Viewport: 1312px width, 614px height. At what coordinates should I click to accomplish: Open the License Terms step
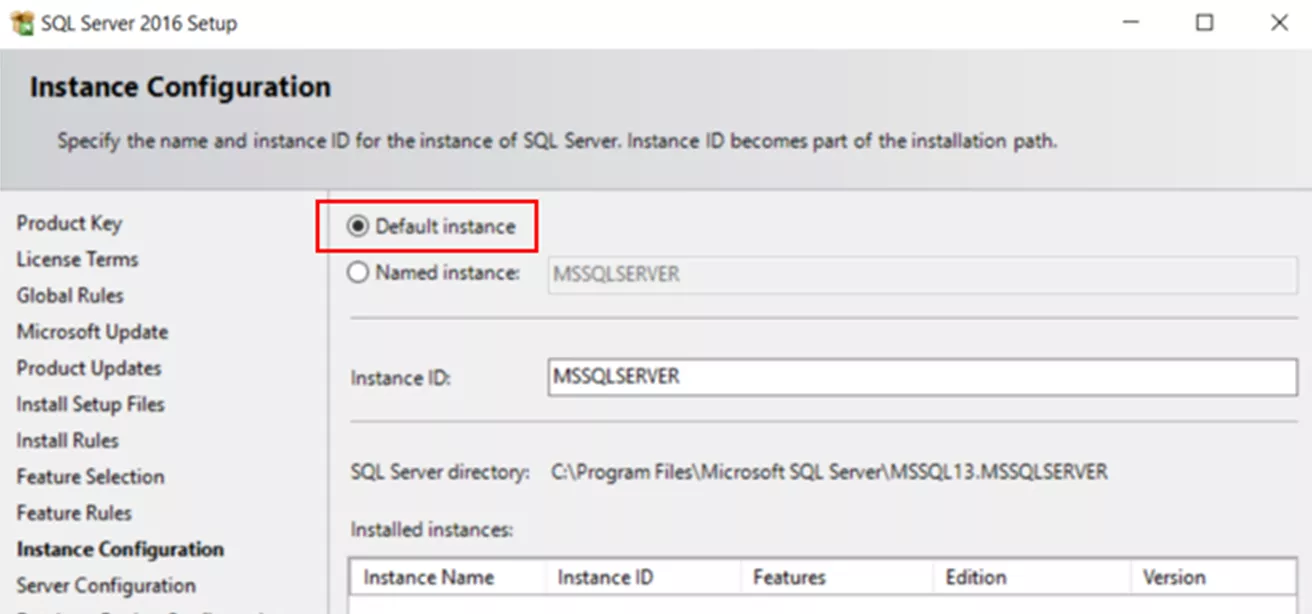[x=77, y=259]
